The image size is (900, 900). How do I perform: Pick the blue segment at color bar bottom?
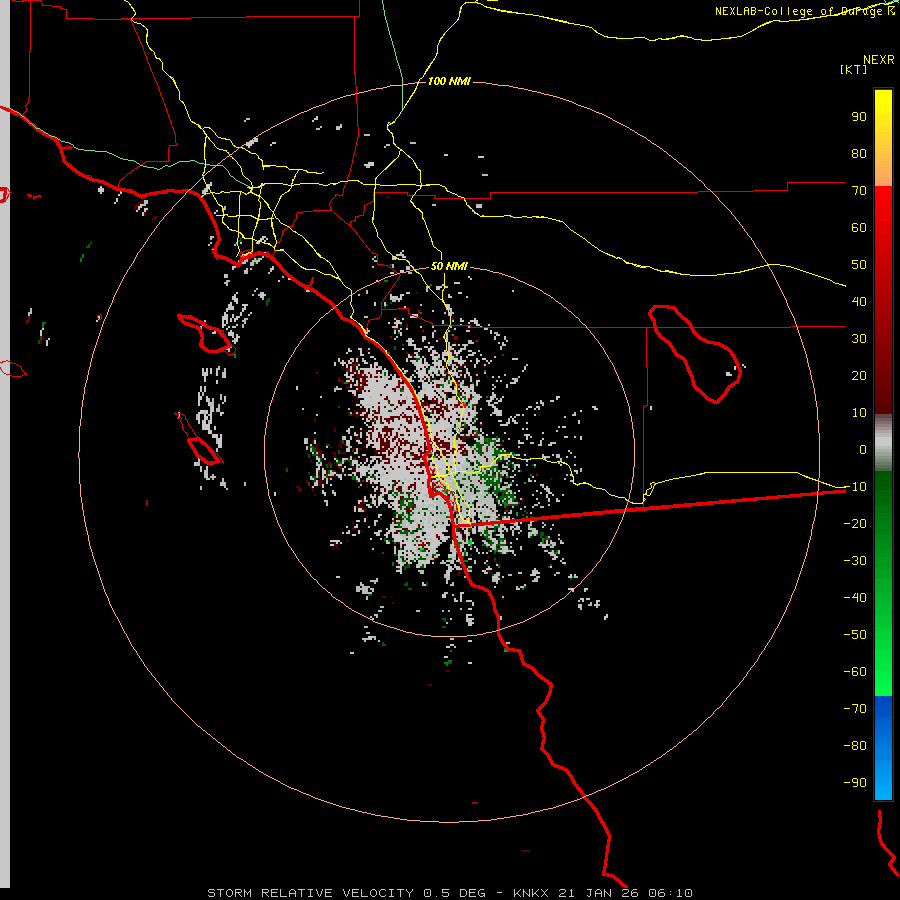click(x=883, y=747)
